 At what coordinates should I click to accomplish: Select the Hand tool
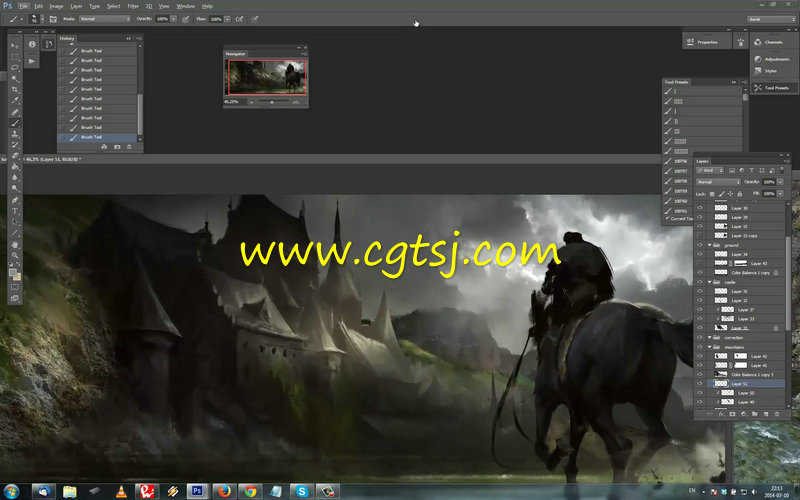pos(15,244)
